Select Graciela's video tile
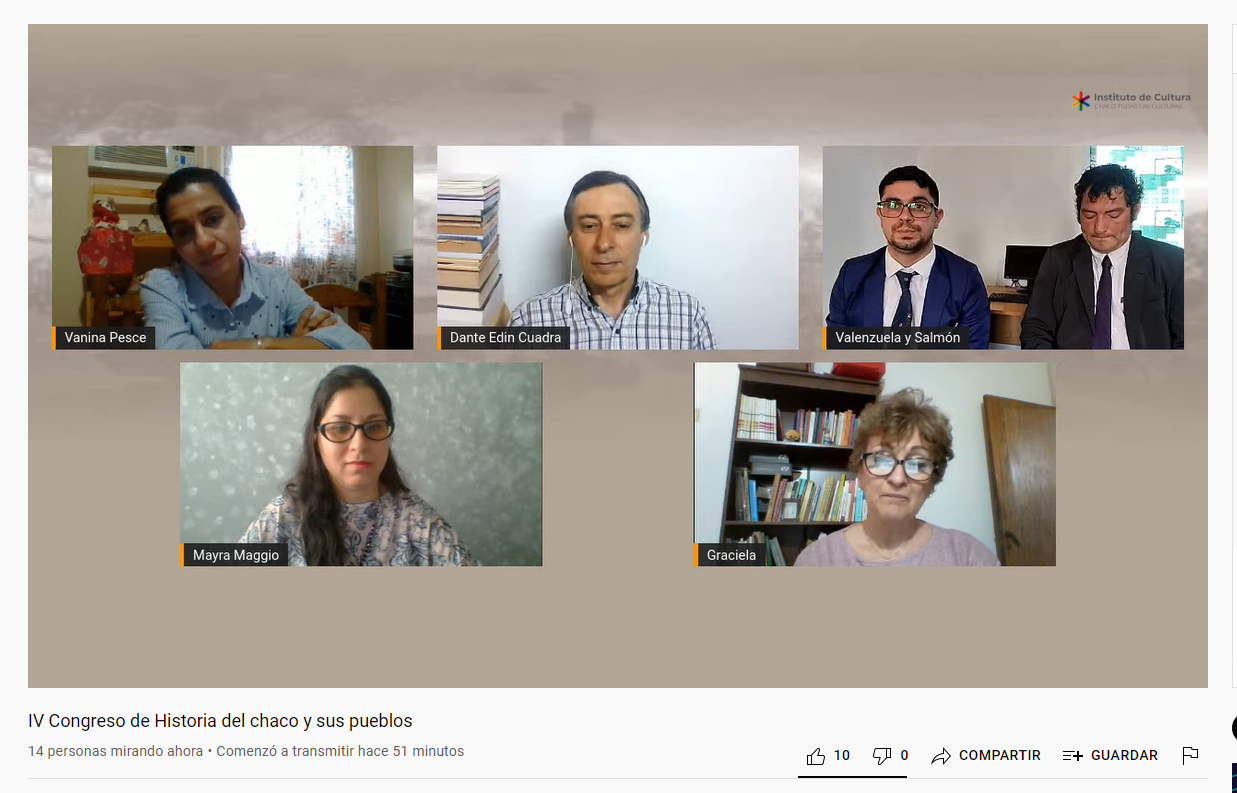 [x=875, y=464]
